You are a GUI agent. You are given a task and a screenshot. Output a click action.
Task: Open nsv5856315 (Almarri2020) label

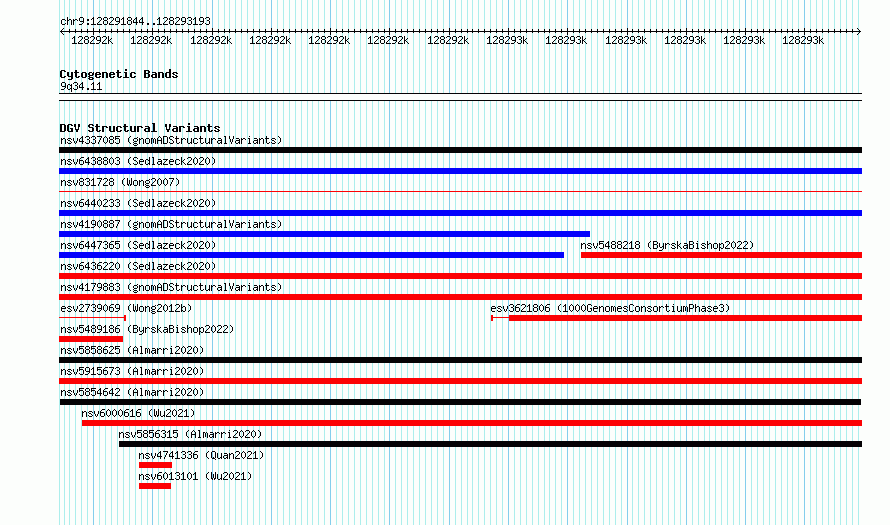point(190,434)
